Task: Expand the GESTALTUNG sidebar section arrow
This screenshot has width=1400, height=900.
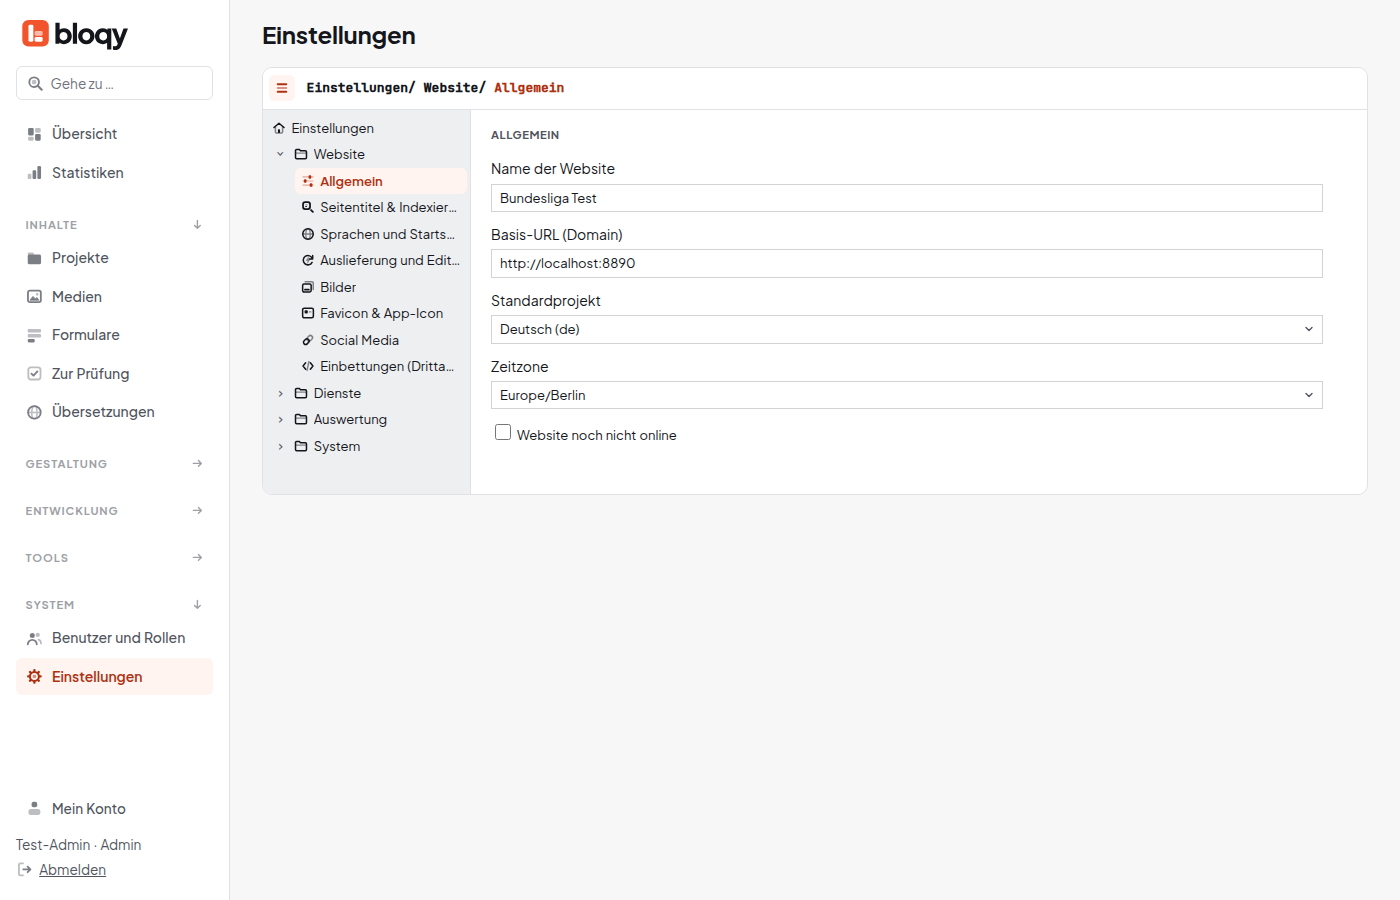Action: click(x=197, y=464)
